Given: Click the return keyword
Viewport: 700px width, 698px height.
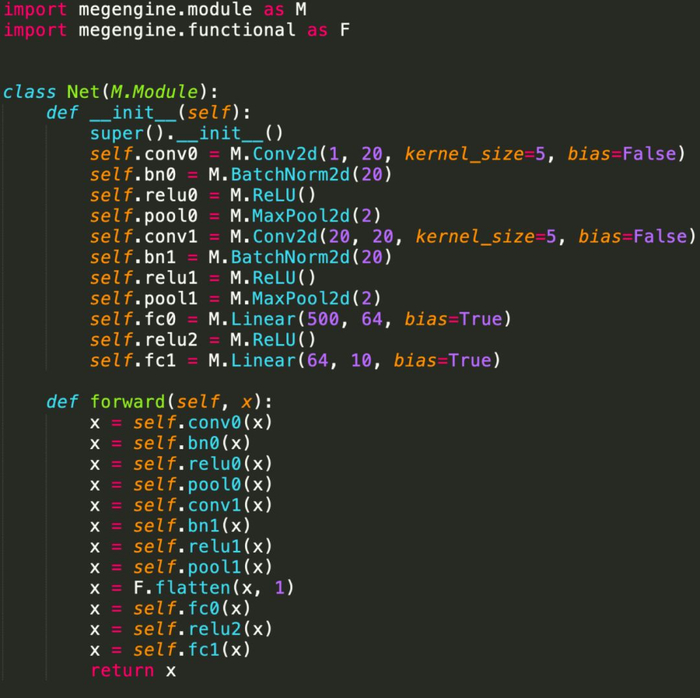Looking at the screenshot, I should pyautogui.click(x=122, y=670).
